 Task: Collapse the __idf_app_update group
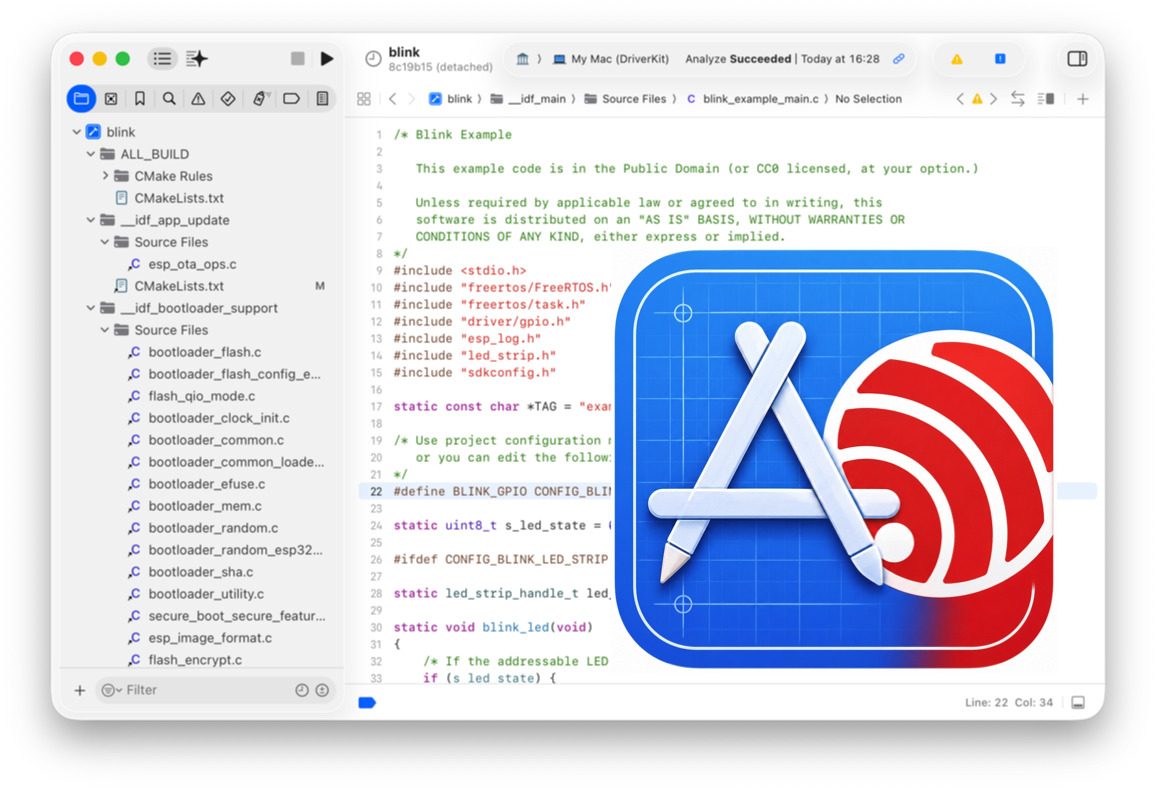[x=90, y=220]
